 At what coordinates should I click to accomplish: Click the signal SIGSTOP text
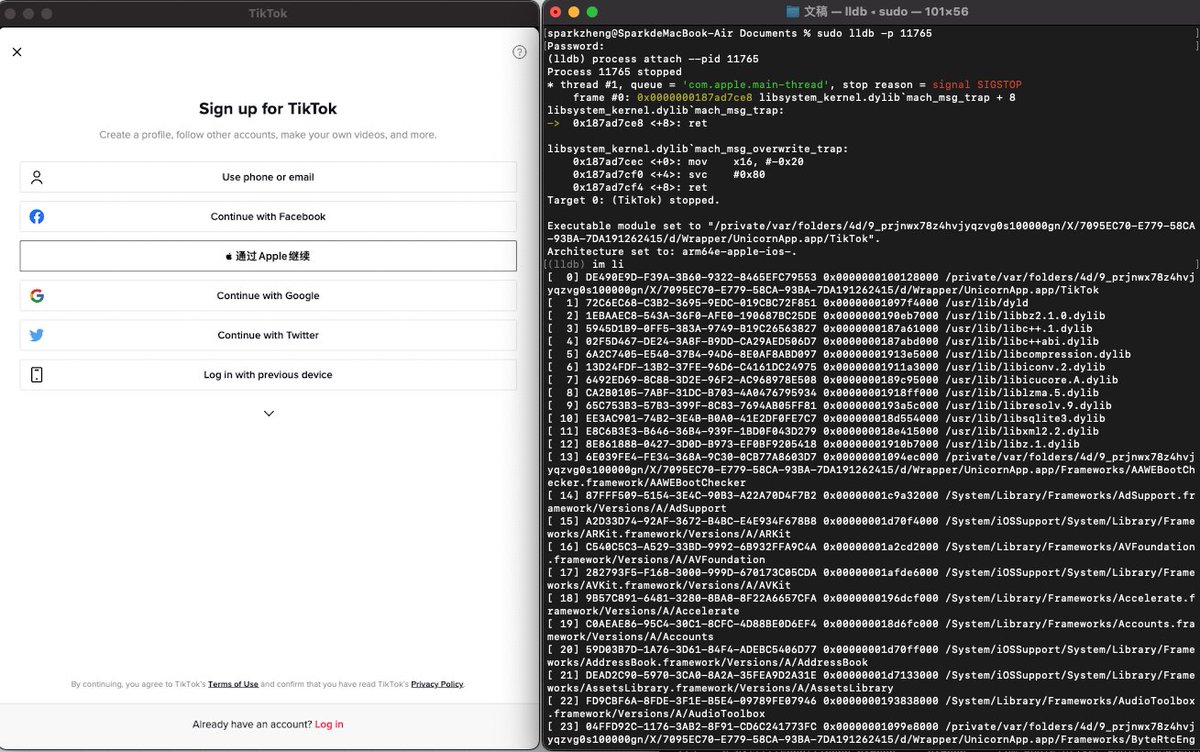tap(976, 85)
